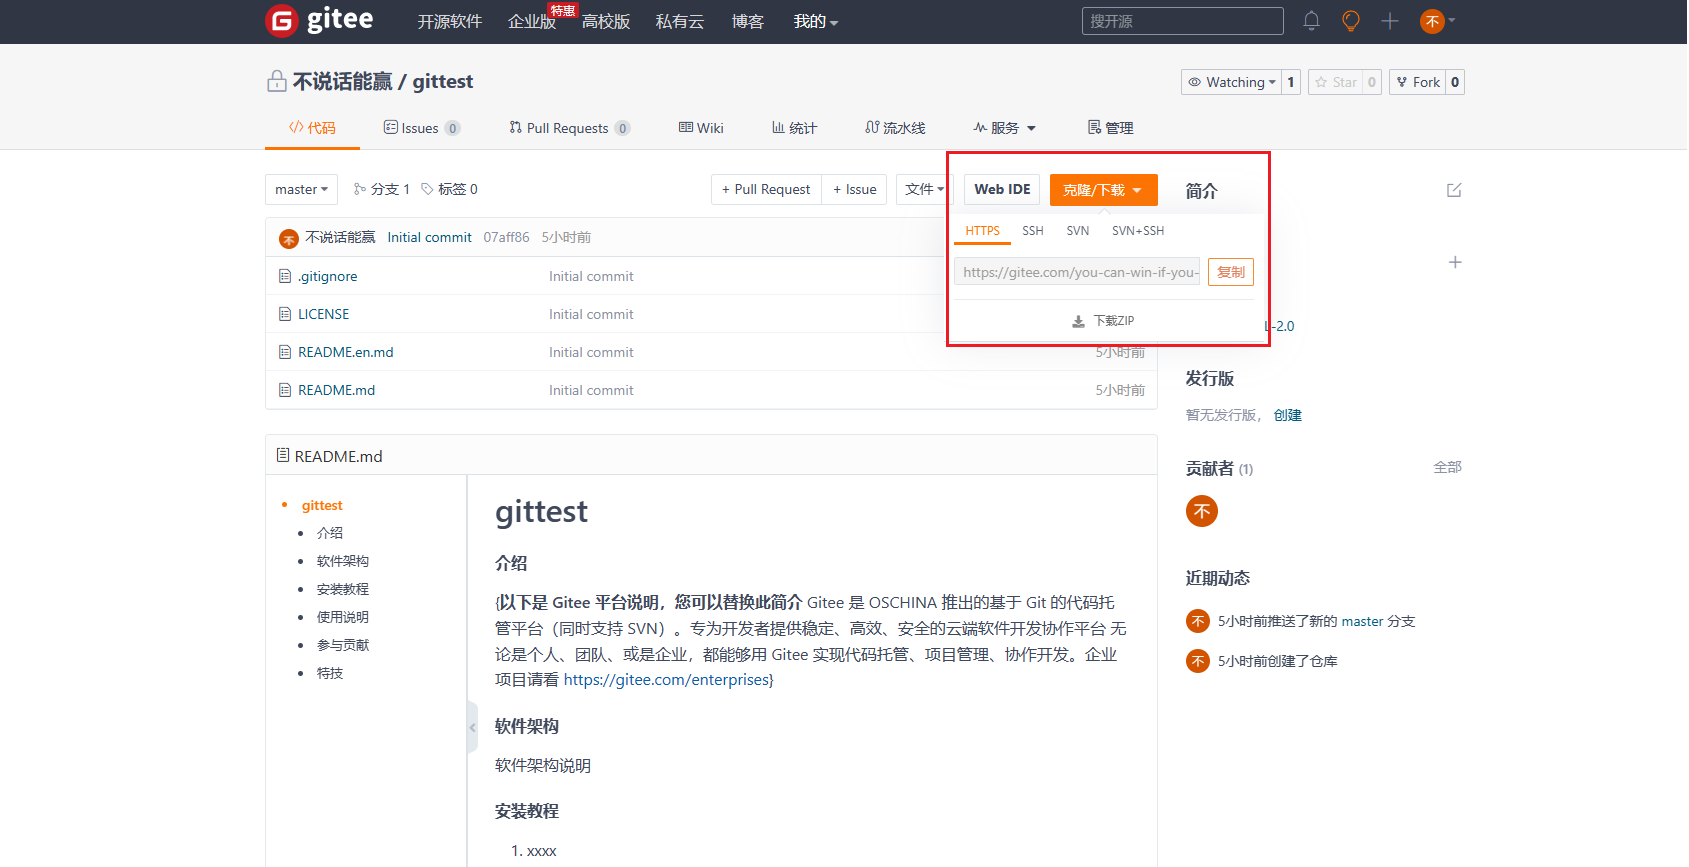Expand the 我的 menu in header

click(x=815, y=21)
